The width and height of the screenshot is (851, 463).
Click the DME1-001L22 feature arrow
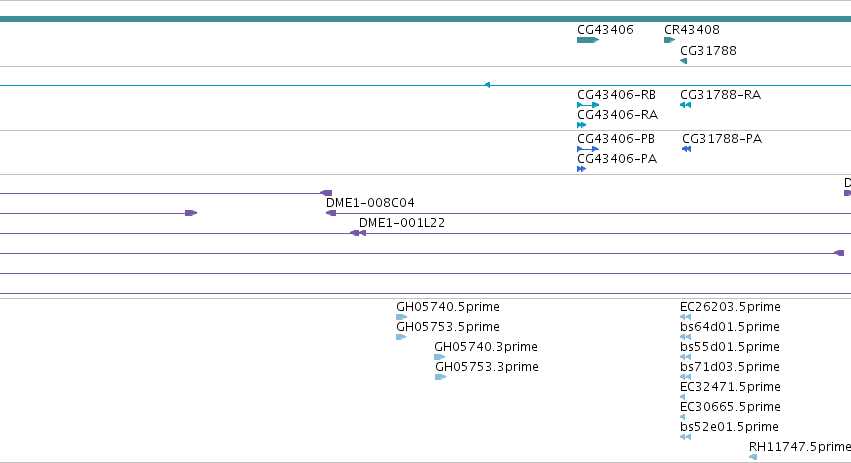pos(358,233)
